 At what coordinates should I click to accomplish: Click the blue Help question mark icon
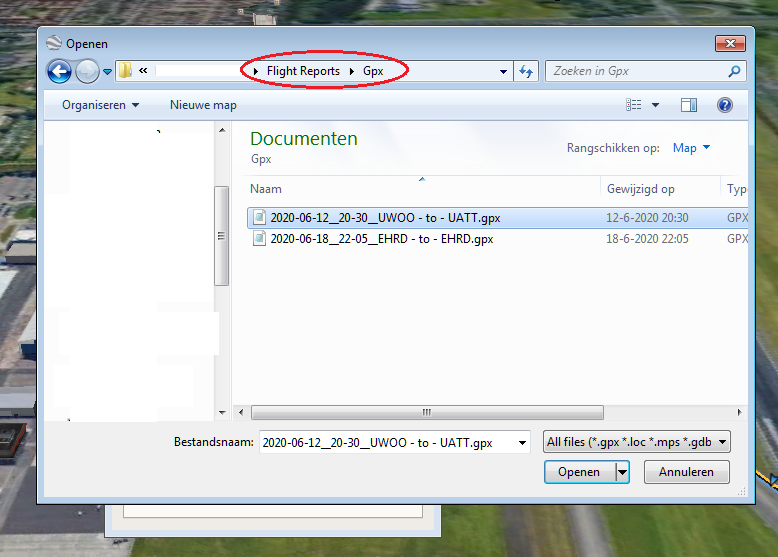tap(725, 105)
